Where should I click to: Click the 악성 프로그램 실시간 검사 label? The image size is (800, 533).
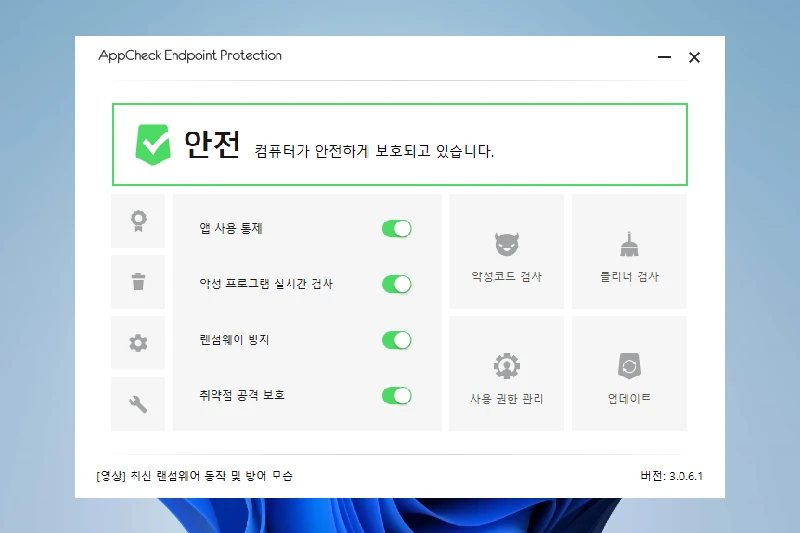click(x=266, y=284)
